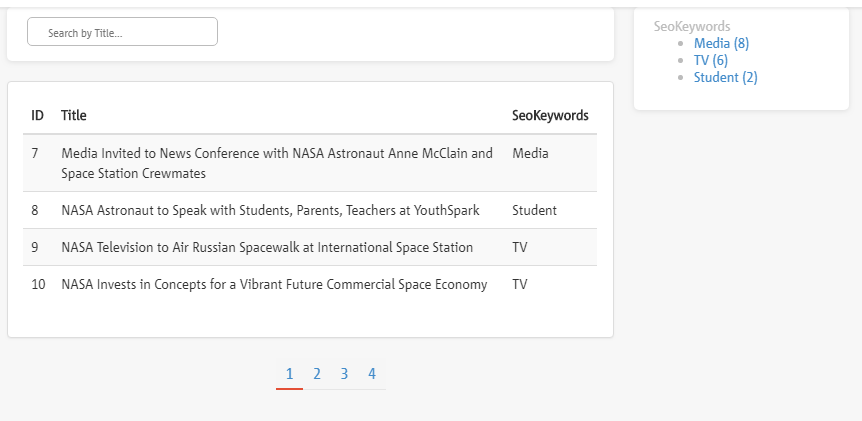Click the Search by Title input field
Screen dimensions: 862x421
(122, 32)
